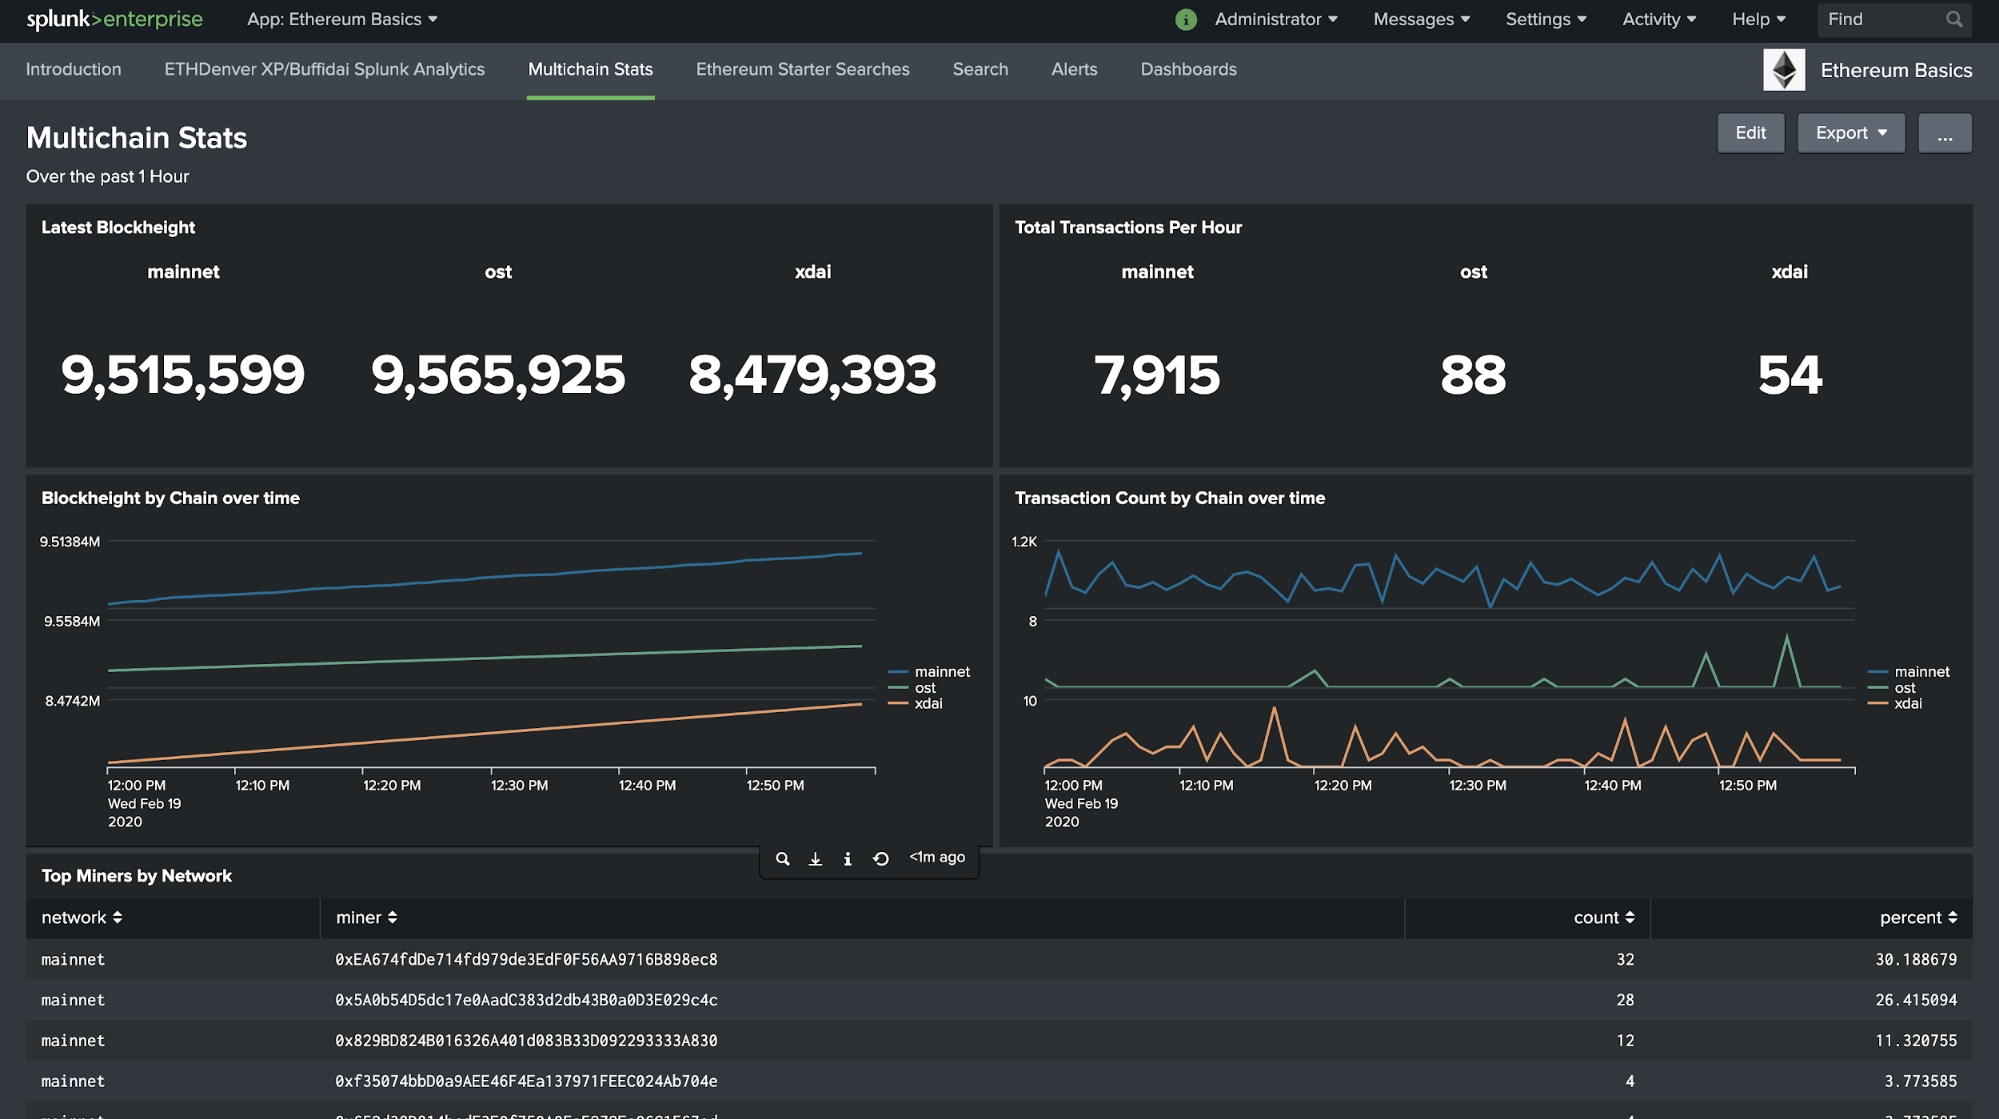The width and height of the screenshot is (1999, 1119).
Task: Click the Ethereum Basics diamond logo
Action: tap(1784, 70)
